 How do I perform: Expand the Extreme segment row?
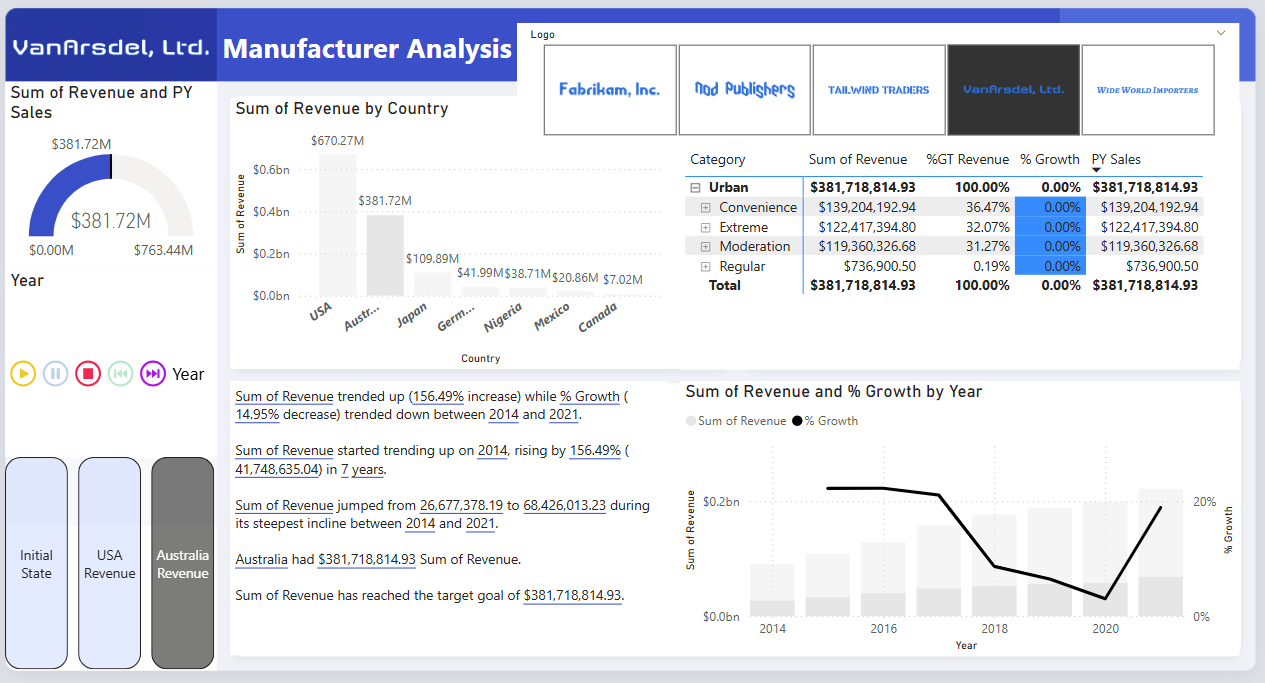(x=705, y=228)
